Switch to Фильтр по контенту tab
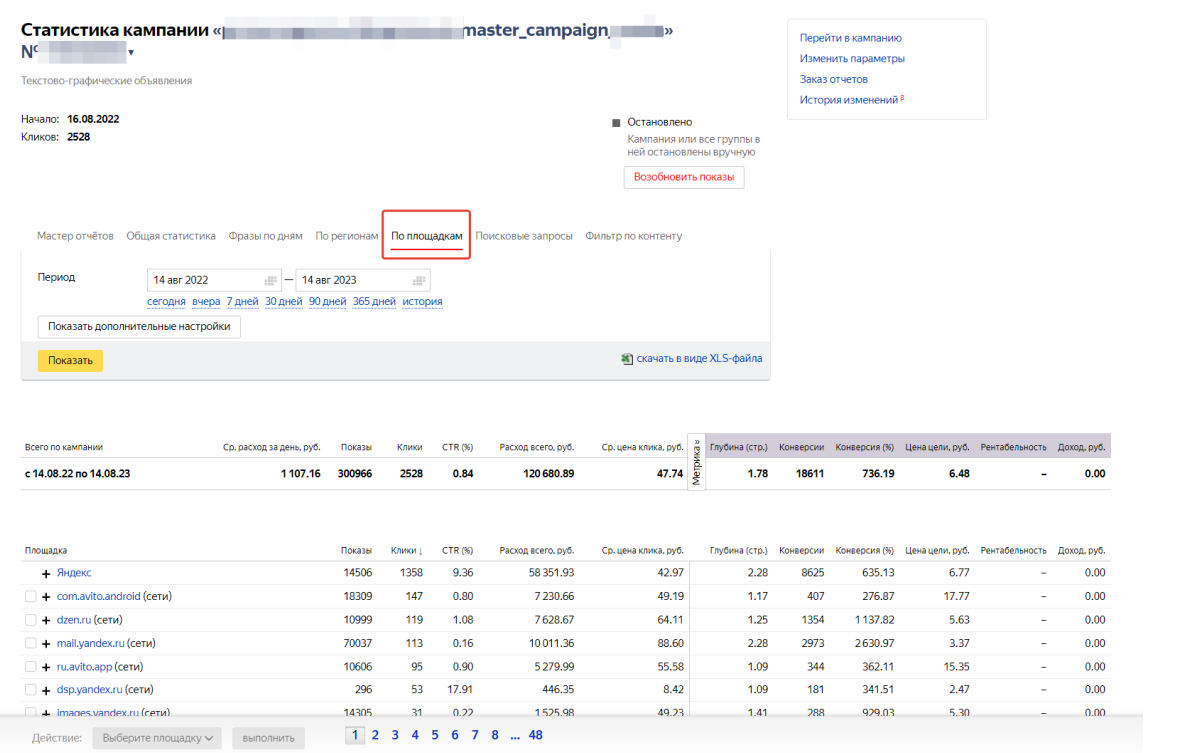The height and width of the screenshot is (753, 1184). [x=634, y=236]
